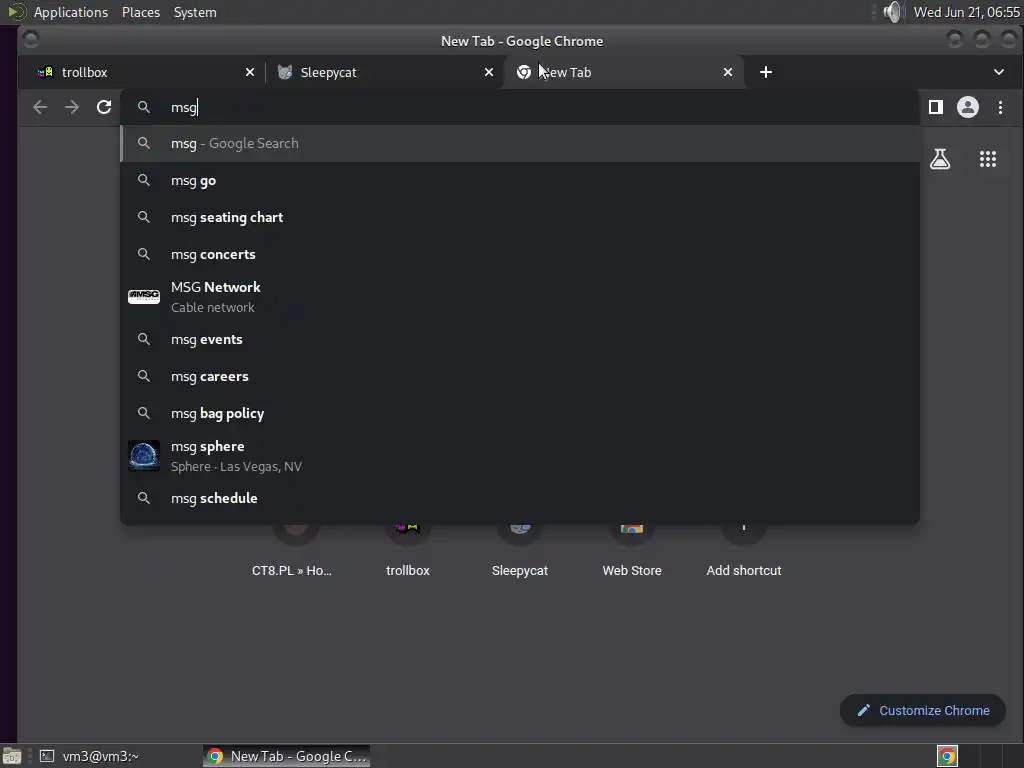This screenshot has width=1024, height=768.
Task: Select 'msg concerts' suggestion
Action: (520, 254)
